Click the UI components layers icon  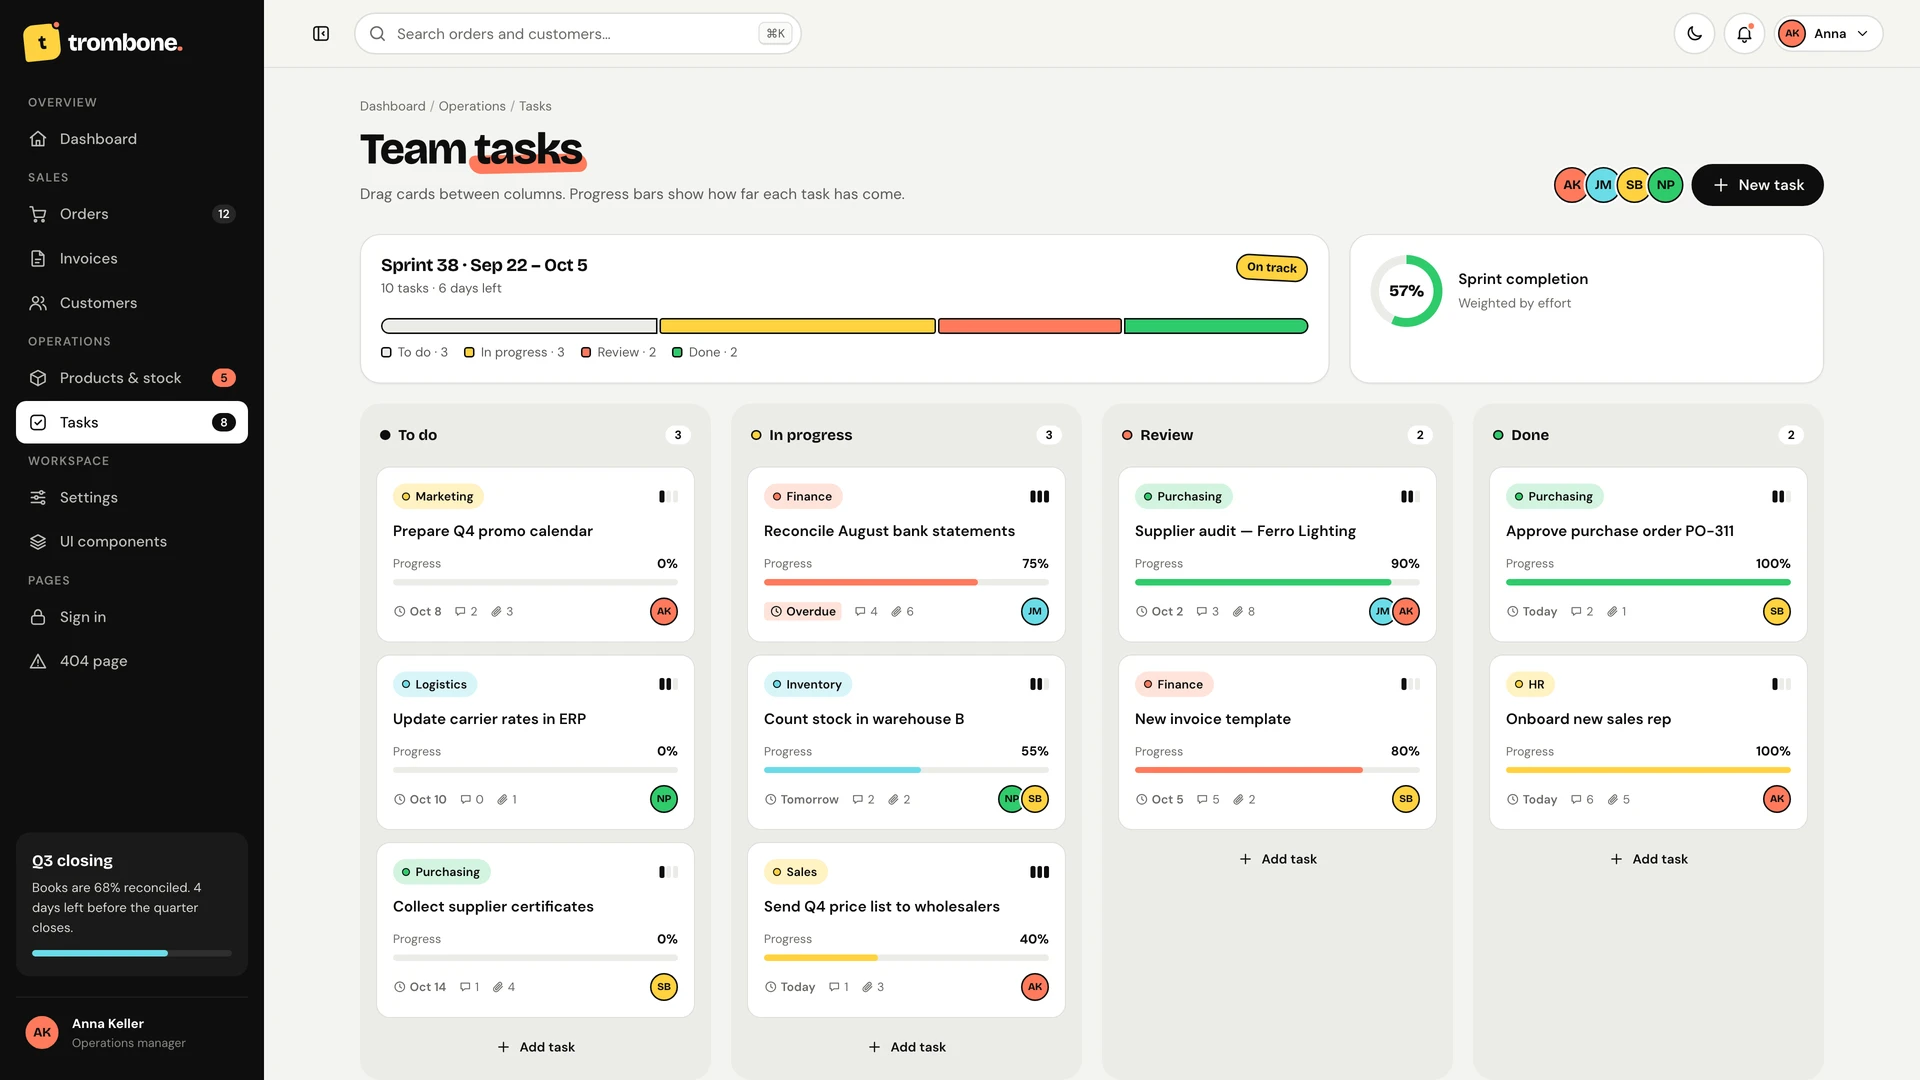click(38, 542)
